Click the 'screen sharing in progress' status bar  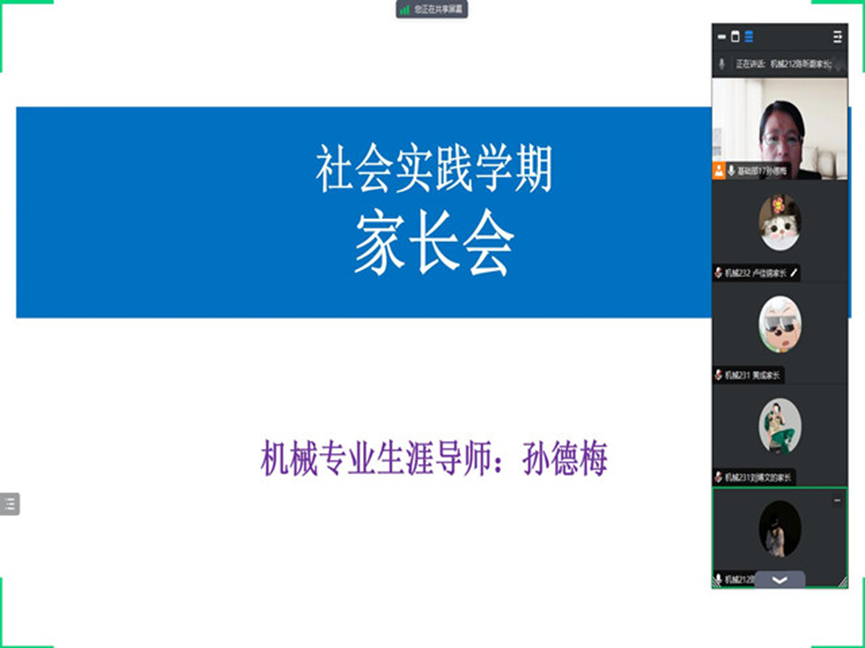pyautogui.click(x=432, y=9)
